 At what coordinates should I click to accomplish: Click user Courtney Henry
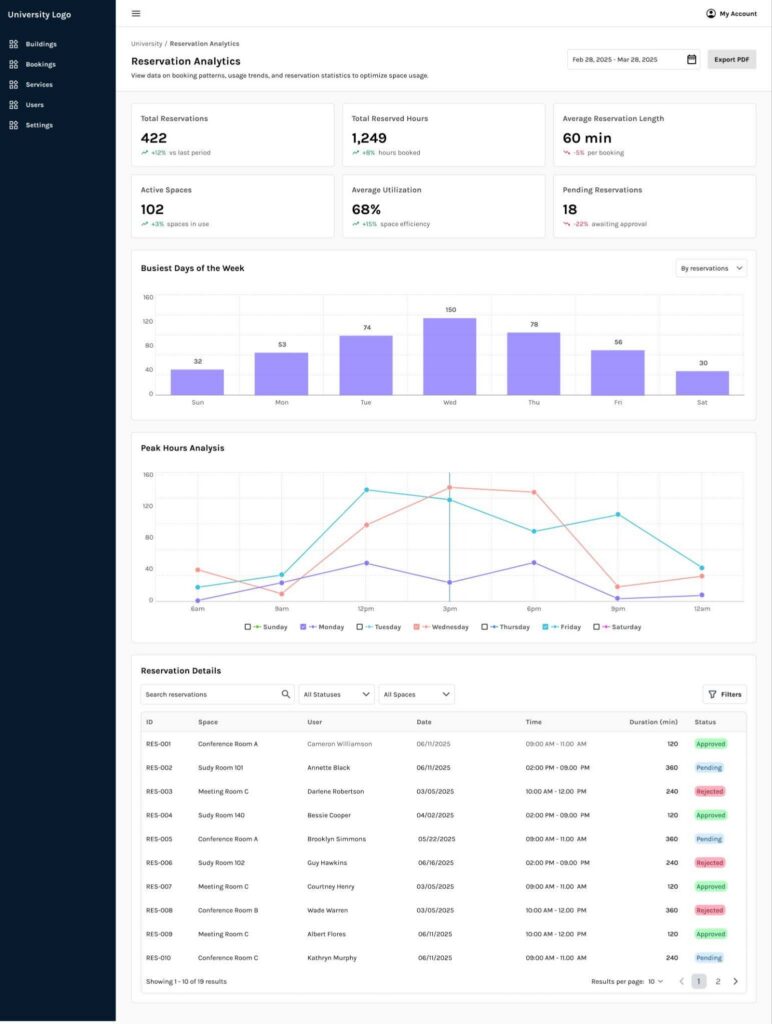click(x=330, y=887)
